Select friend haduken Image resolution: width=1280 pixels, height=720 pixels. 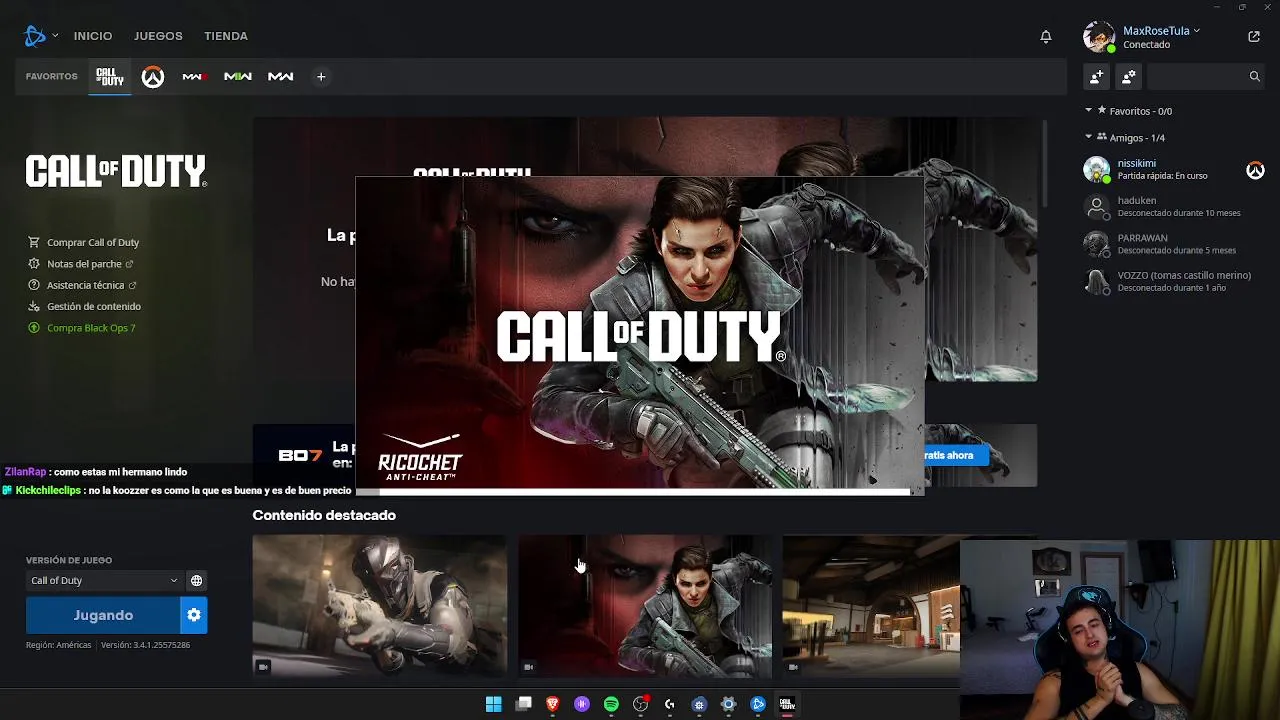(x=1175, y=207)
